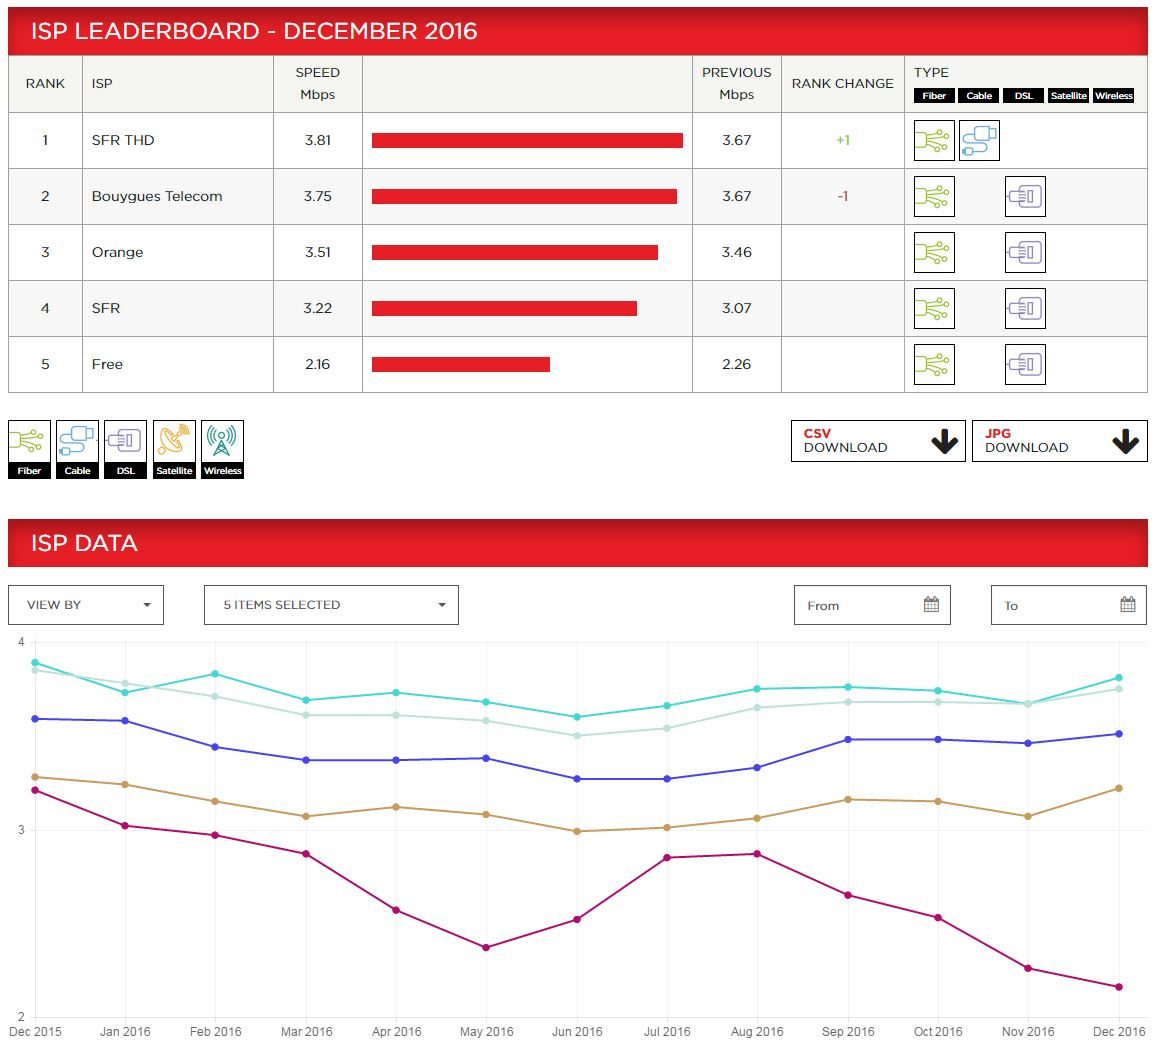
Task: Click the 'RANK CHANGE' column header
Action: coord(843,84)
